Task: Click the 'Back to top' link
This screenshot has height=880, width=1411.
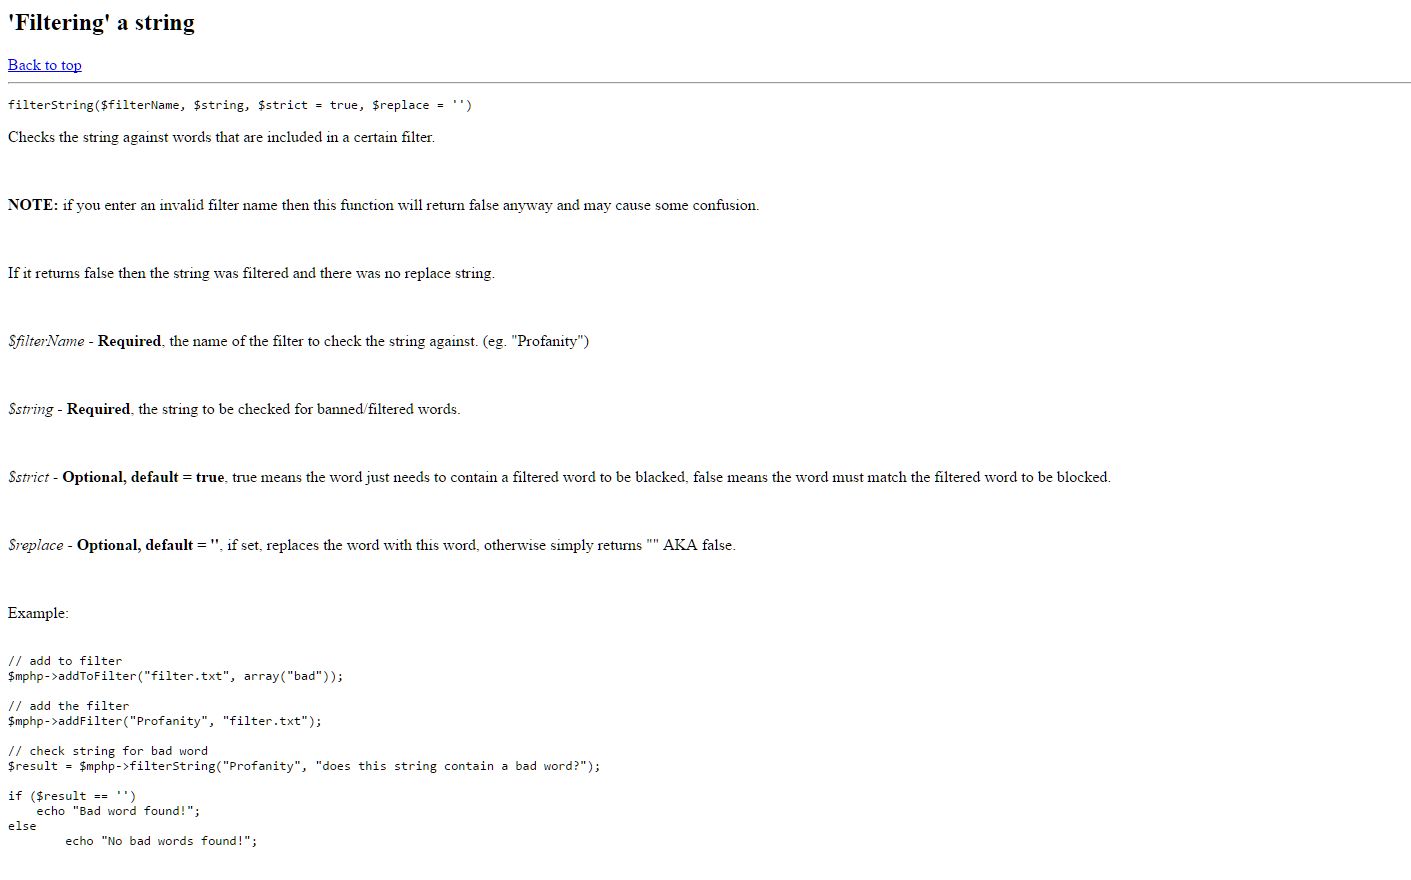Action: (x=45, y=65)
